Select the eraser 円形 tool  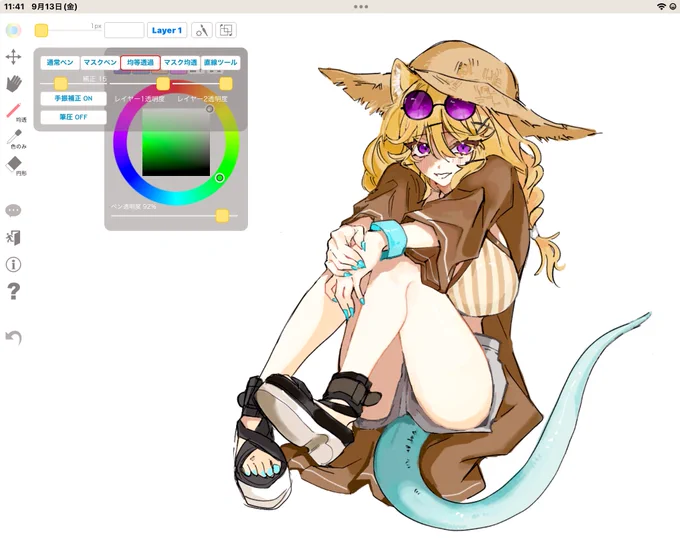[x=14, y=163]
